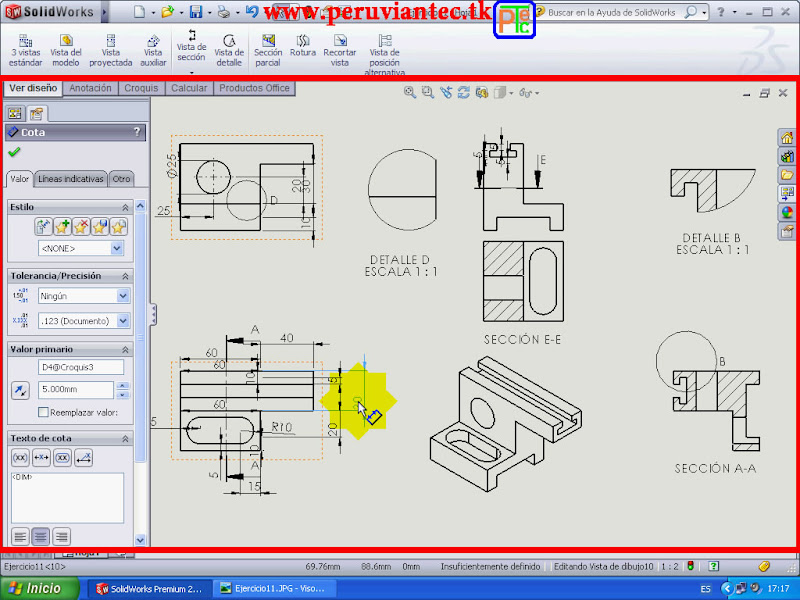
Task: Toggle the Reemplazar valor checkbox
Action: pos(43,412)
